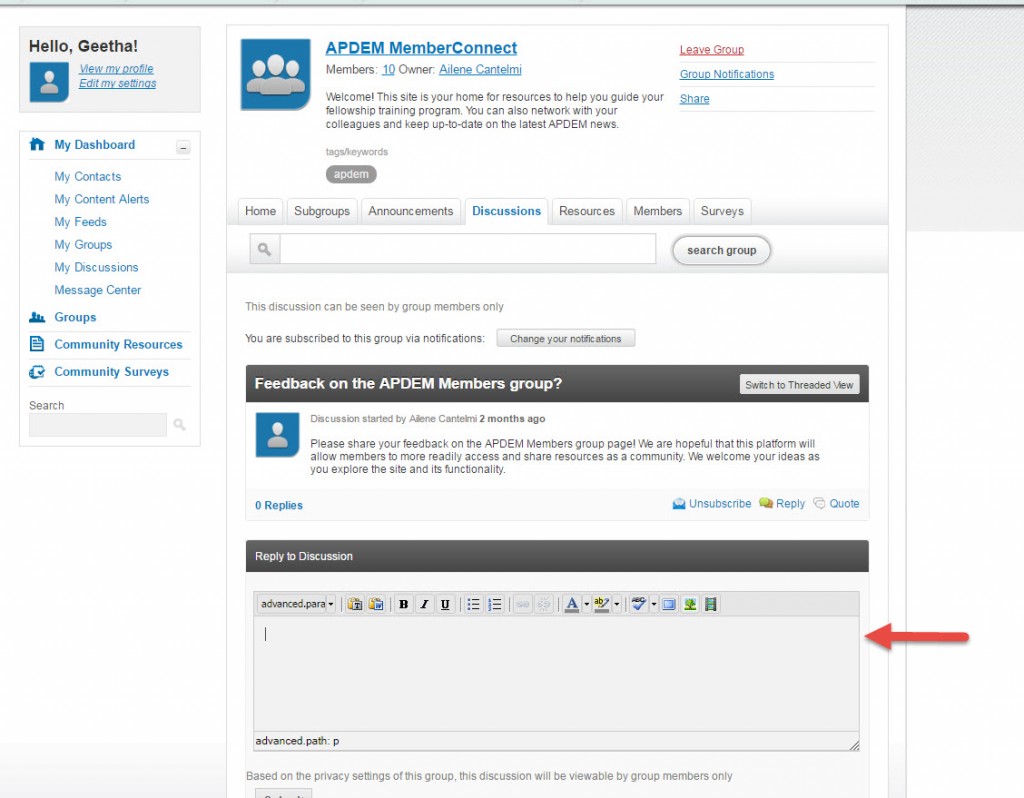Insert a bulleted list
Screen dimensions: 1024x798
(x=473, y=604)
